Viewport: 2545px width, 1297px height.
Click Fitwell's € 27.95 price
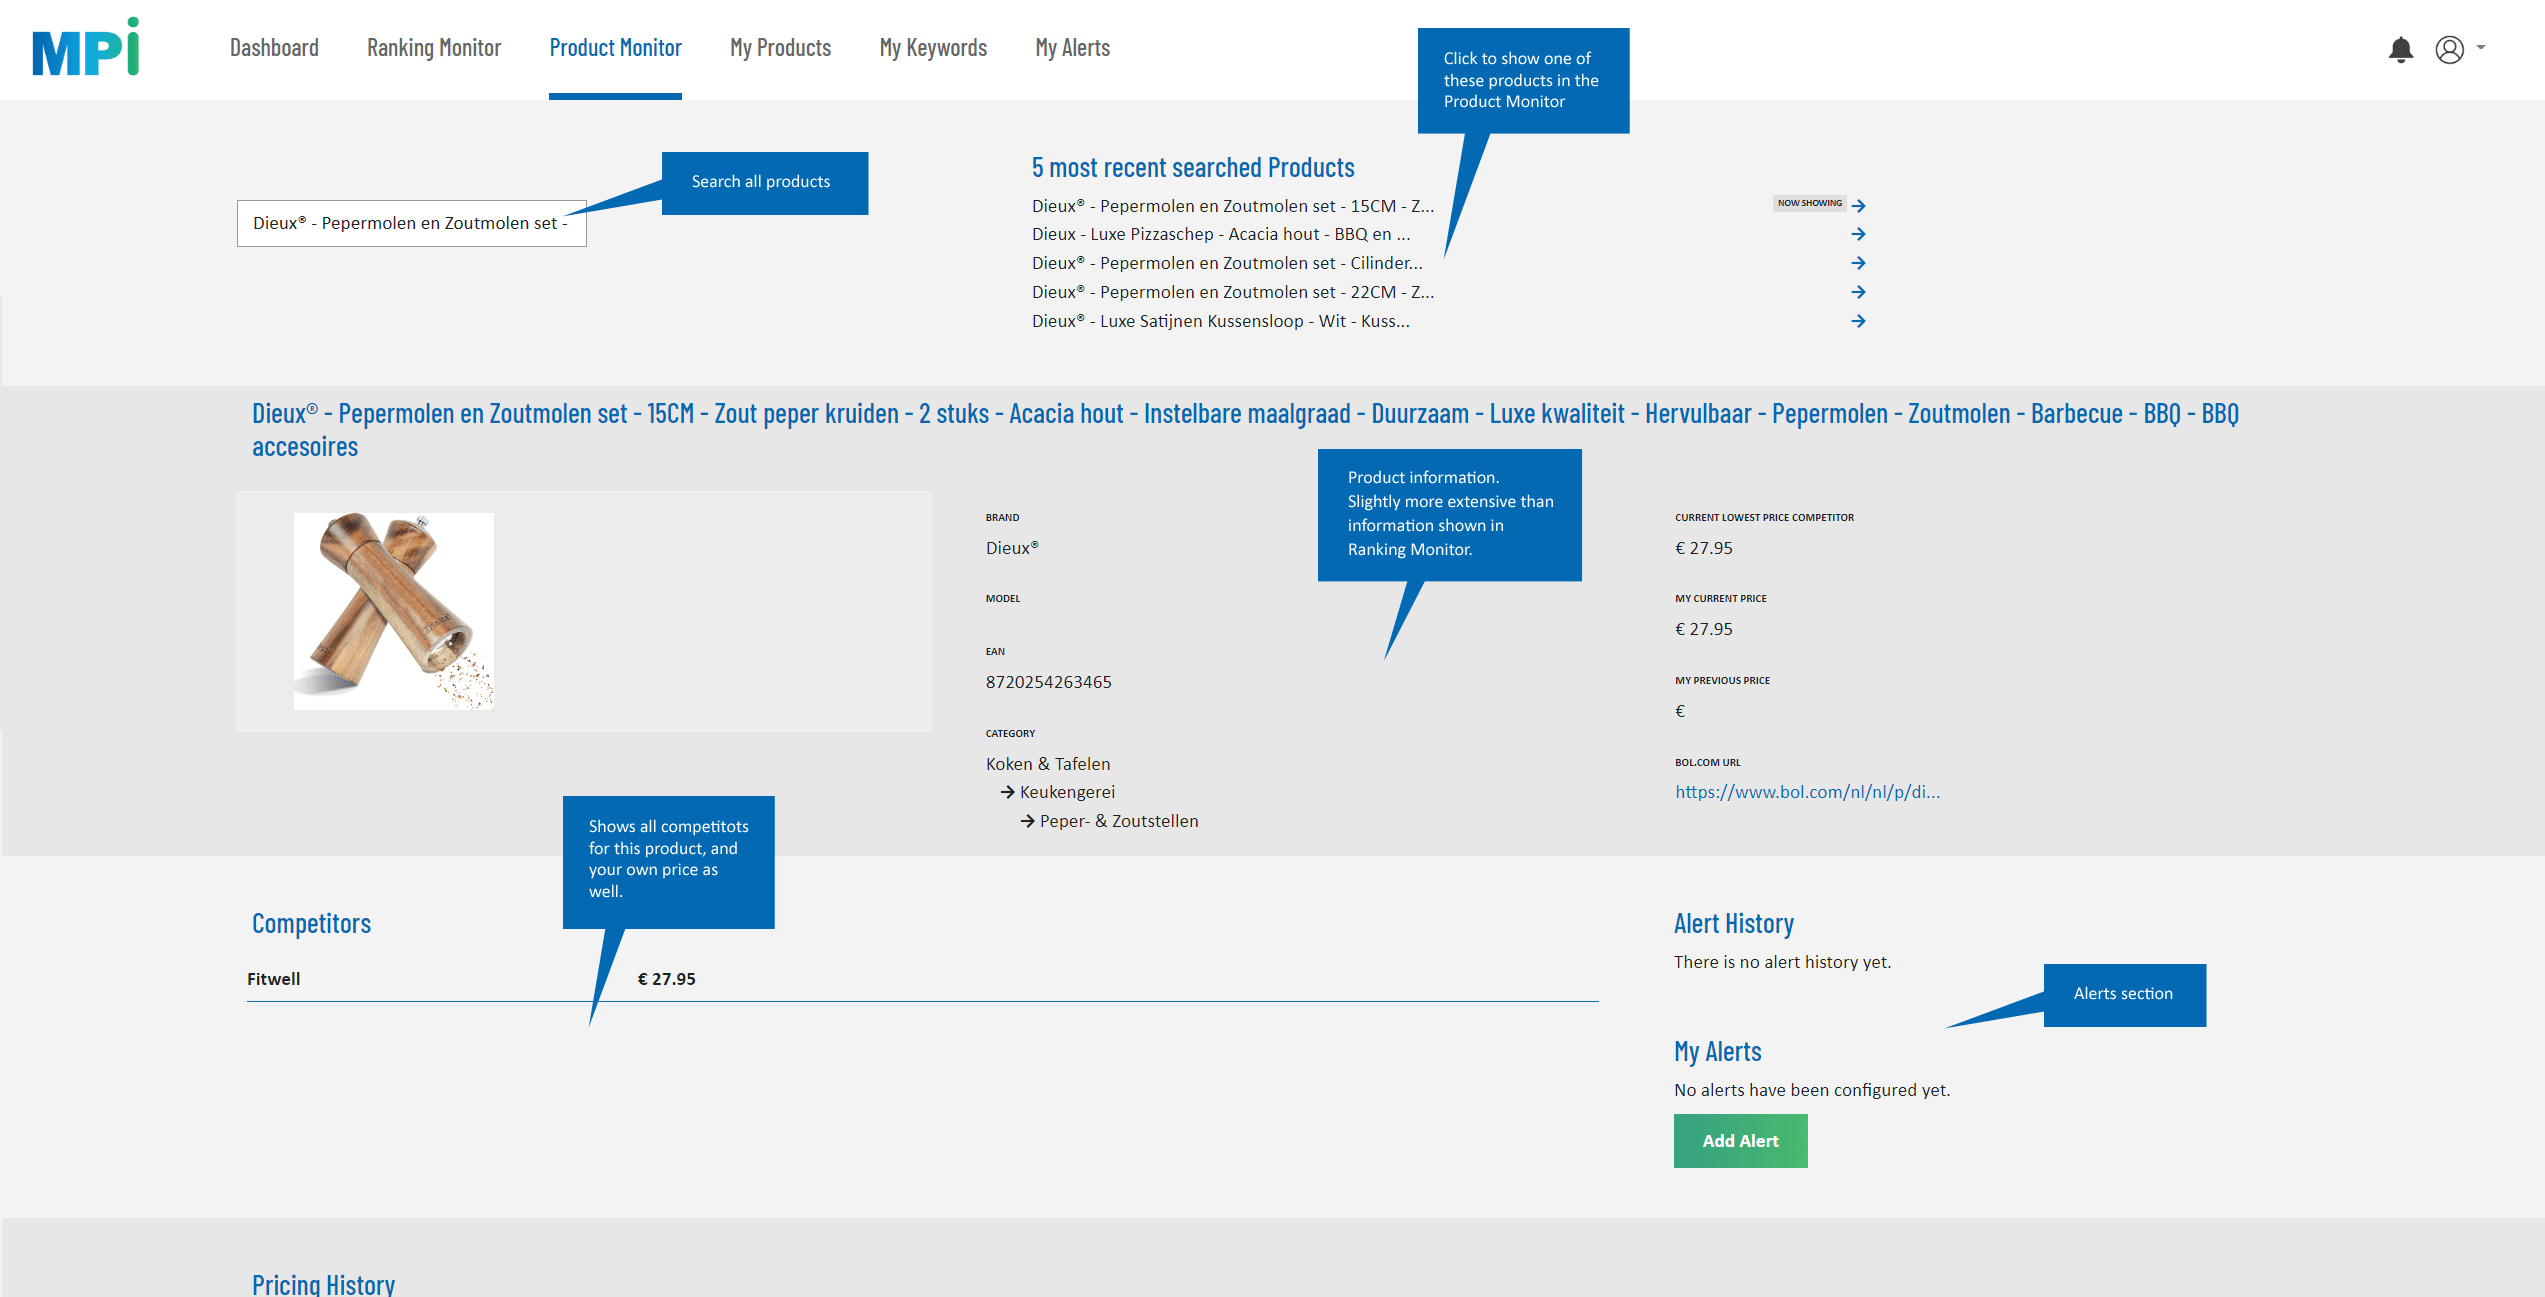[666, 979]
